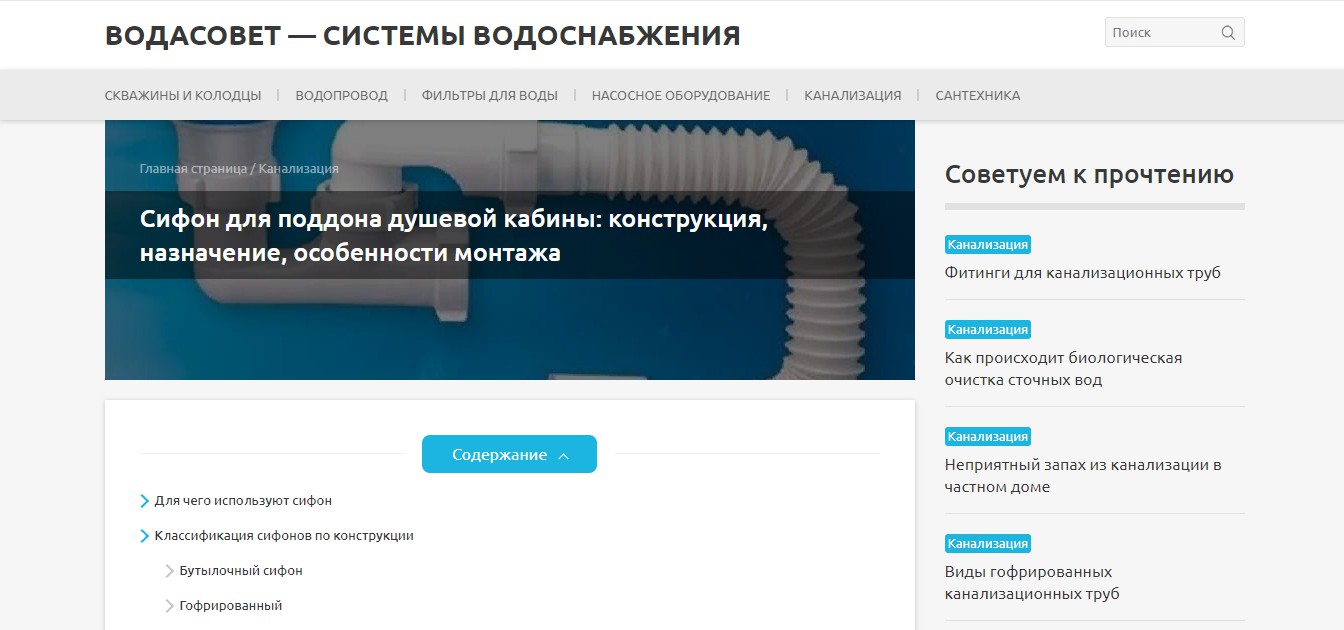Open Канализация menu item in navbar
1344x630 pixels.
[852, 95]
